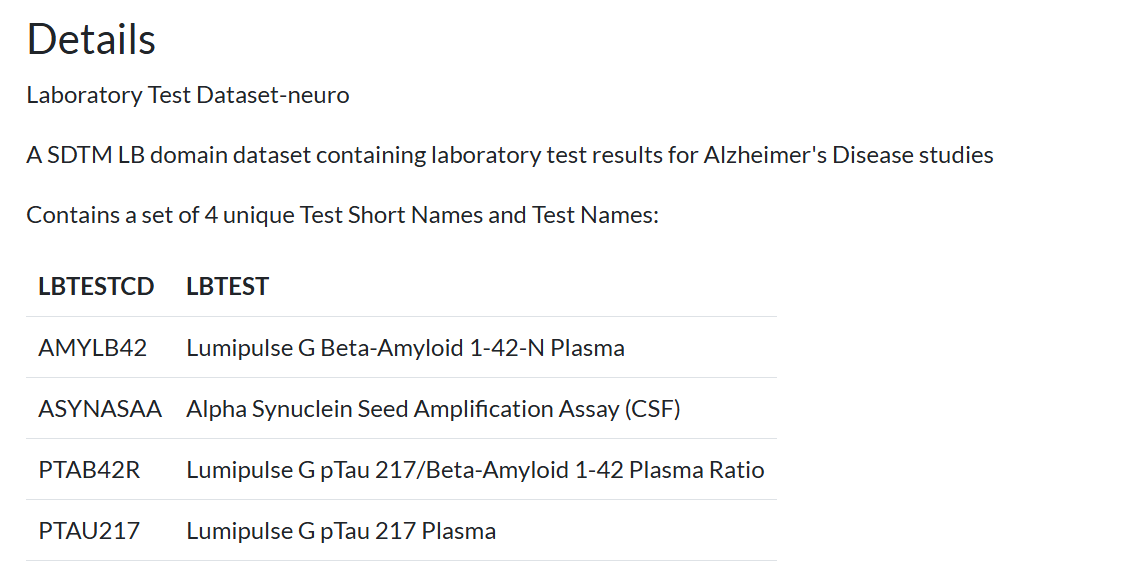This screenshot has height=576, width=1126.
Task: Select the PTAB42R test code cell
Action: tap(89, 470)
